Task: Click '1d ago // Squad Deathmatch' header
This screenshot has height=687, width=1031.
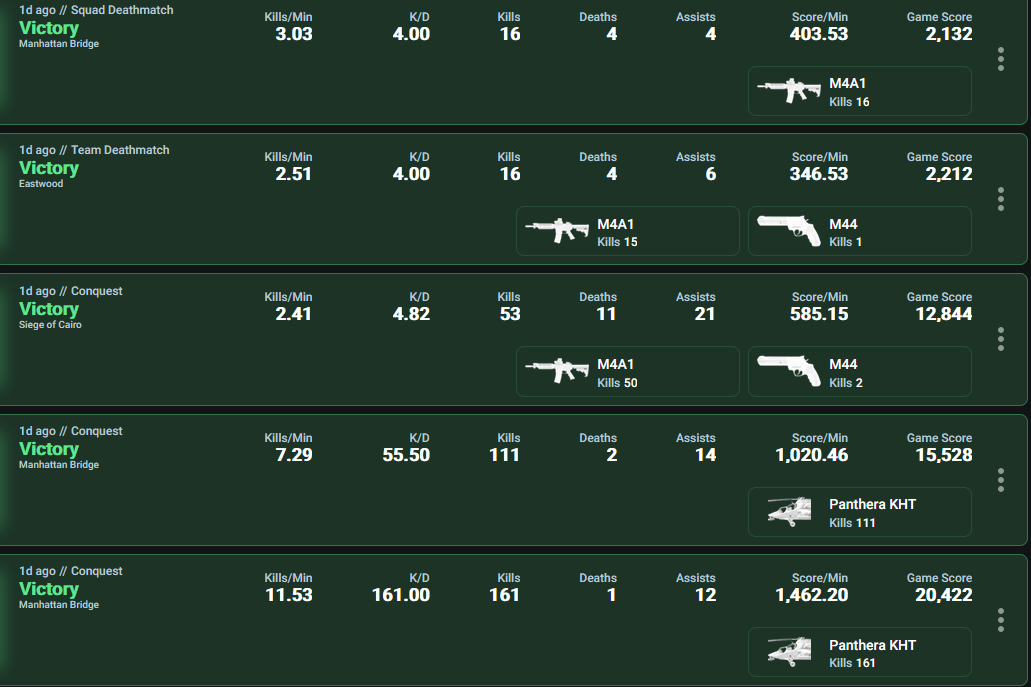Action: click(x=96, y=10)
